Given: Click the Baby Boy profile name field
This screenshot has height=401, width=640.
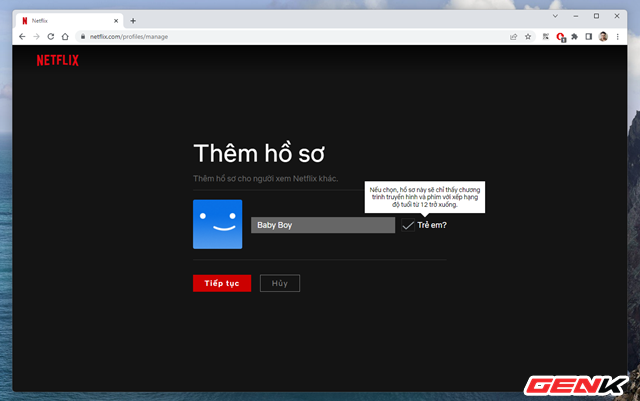Looking at the screenshot, I should 323,225.
